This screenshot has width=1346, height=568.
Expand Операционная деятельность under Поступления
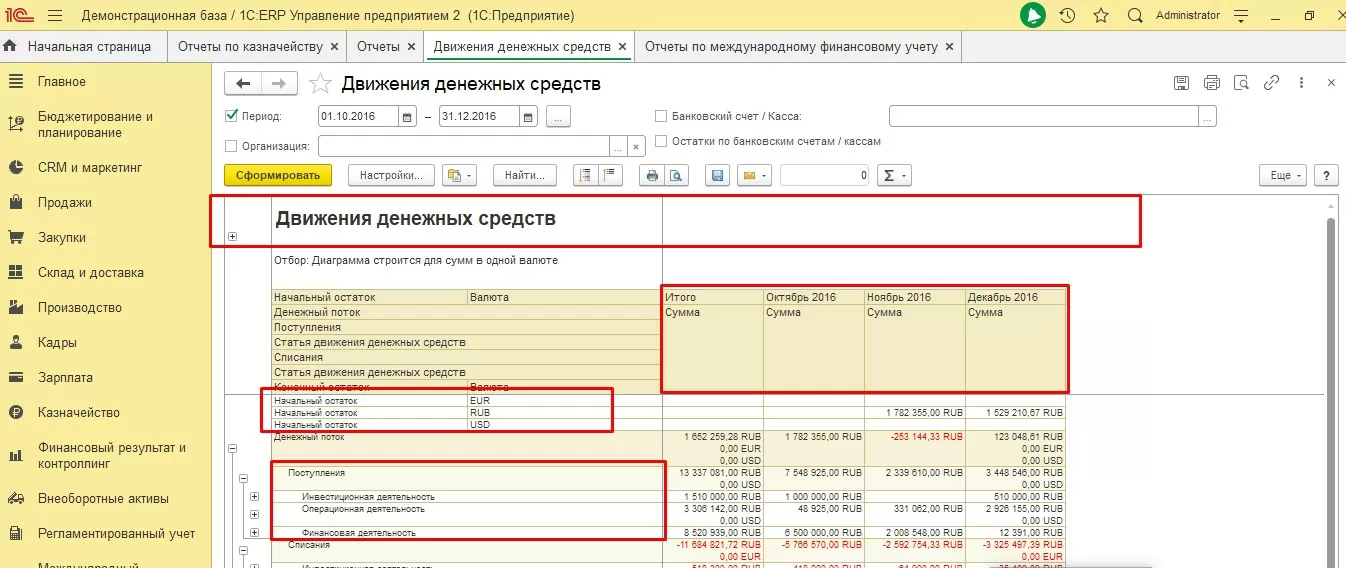pos(254,514)
